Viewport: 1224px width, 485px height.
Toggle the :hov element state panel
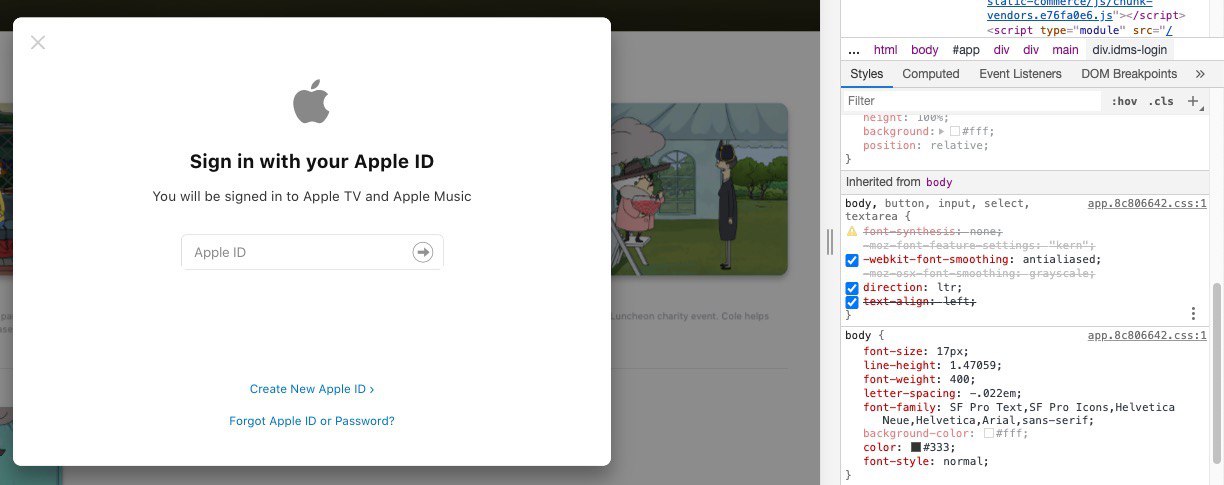click(1124, 101)
